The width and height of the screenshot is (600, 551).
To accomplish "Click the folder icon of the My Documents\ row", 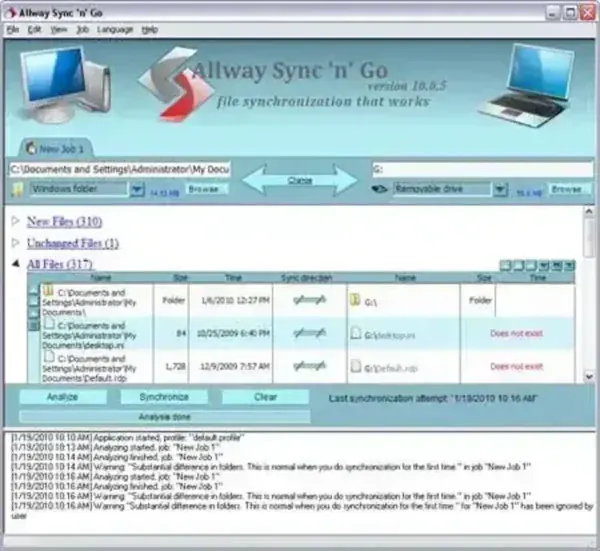I will click(48, 290).
